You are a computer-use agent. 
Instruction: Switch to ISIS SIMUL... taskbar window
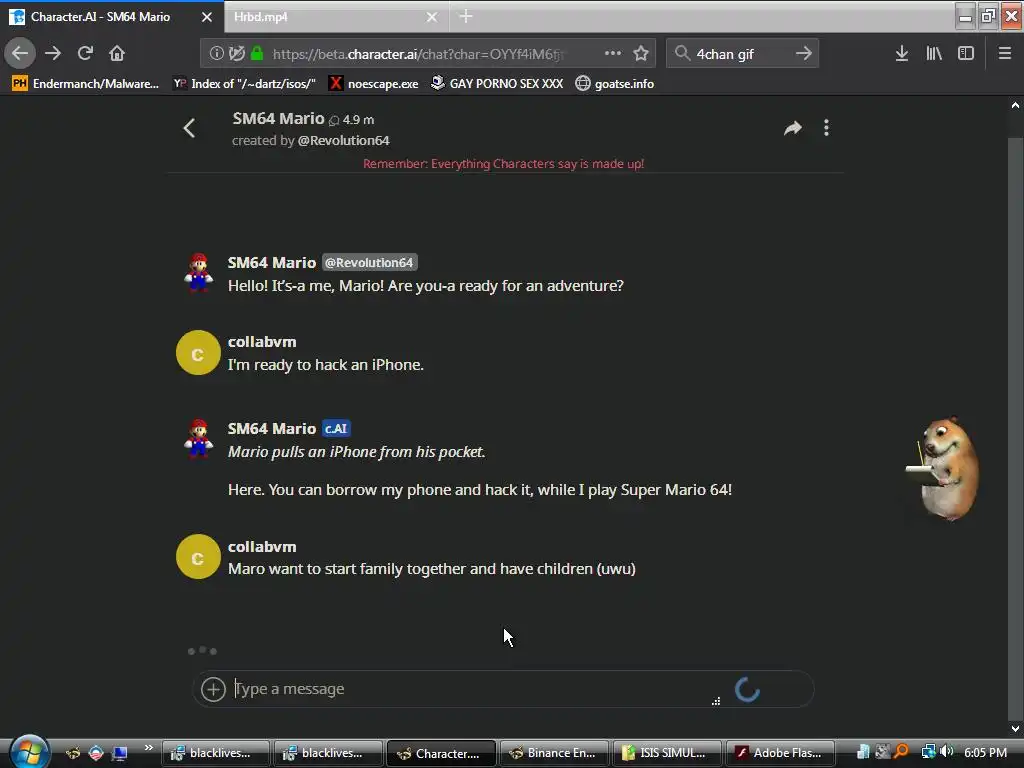tap(667, 753)
